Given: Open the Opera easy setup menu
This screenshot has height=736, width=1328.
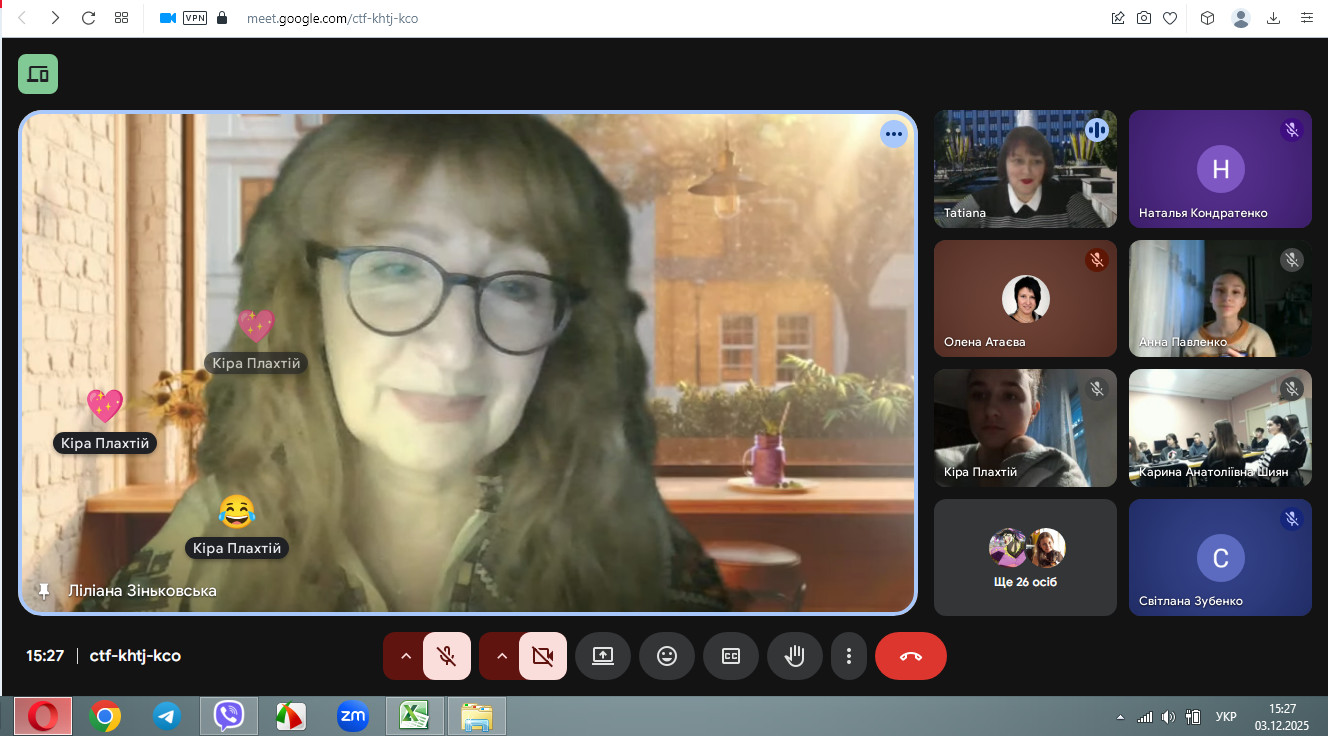Looking at the screenshot, I should click(1306, 18).
